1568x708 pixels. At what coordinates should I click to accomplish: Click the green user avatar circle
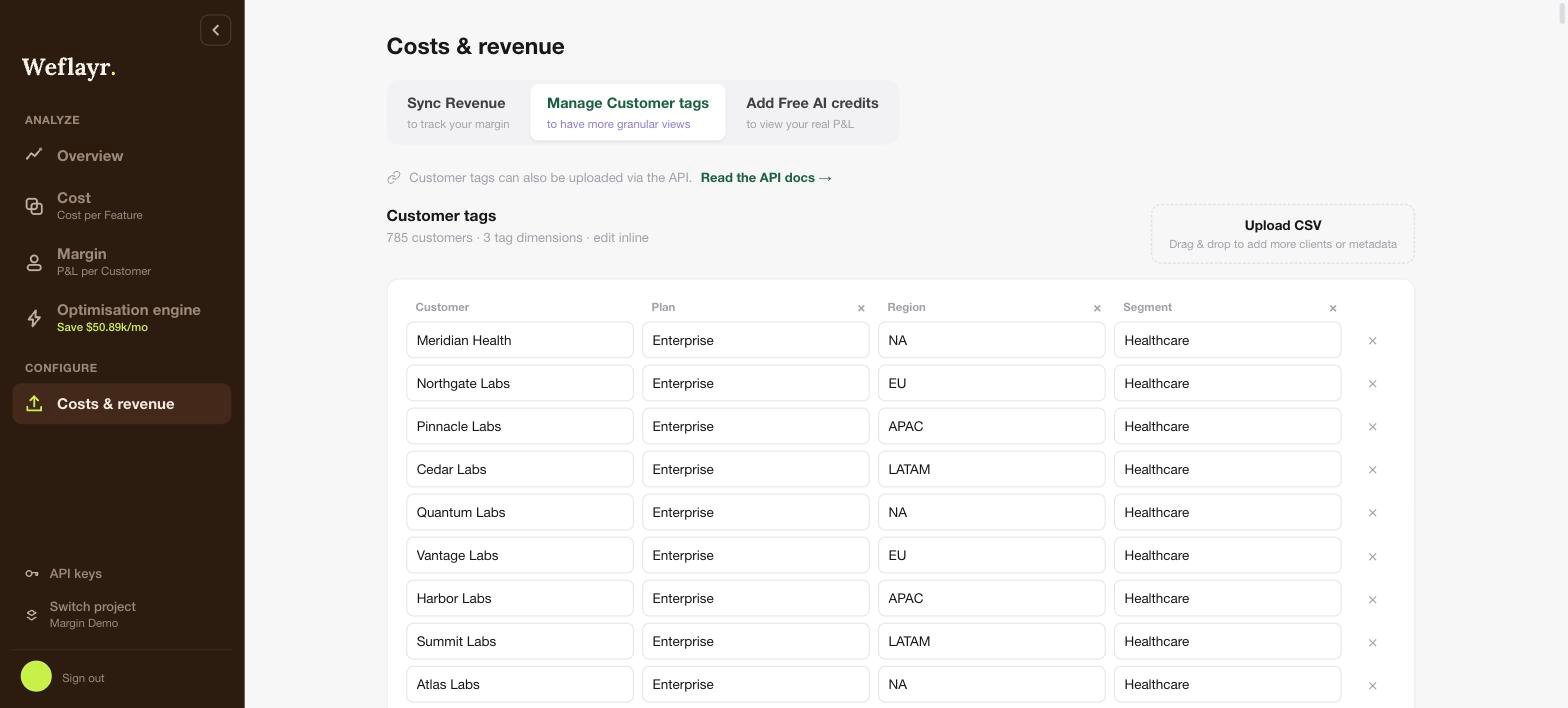coord(36,677)
